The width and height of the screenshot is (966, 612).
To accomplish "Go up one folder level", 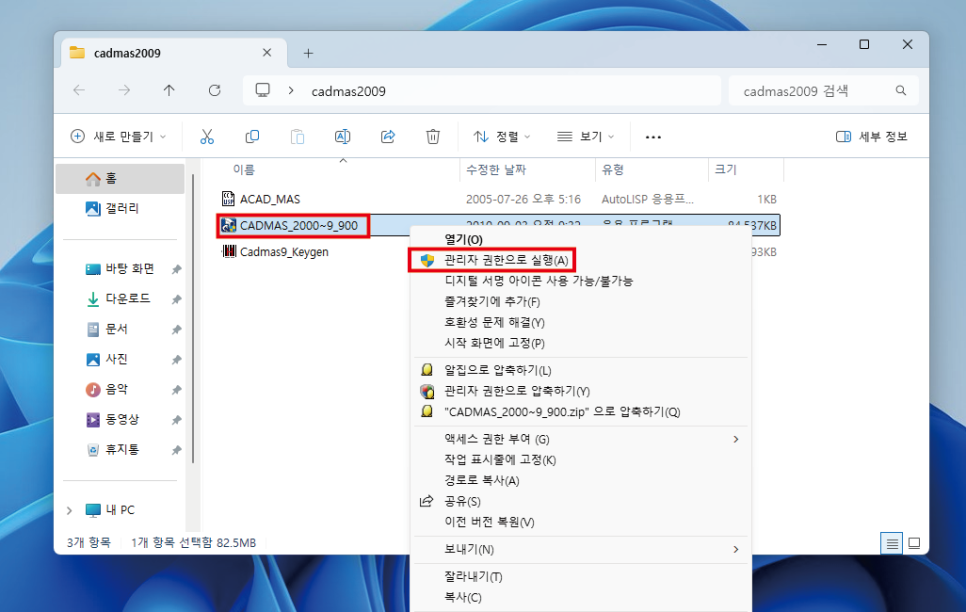I will (169, 91).
